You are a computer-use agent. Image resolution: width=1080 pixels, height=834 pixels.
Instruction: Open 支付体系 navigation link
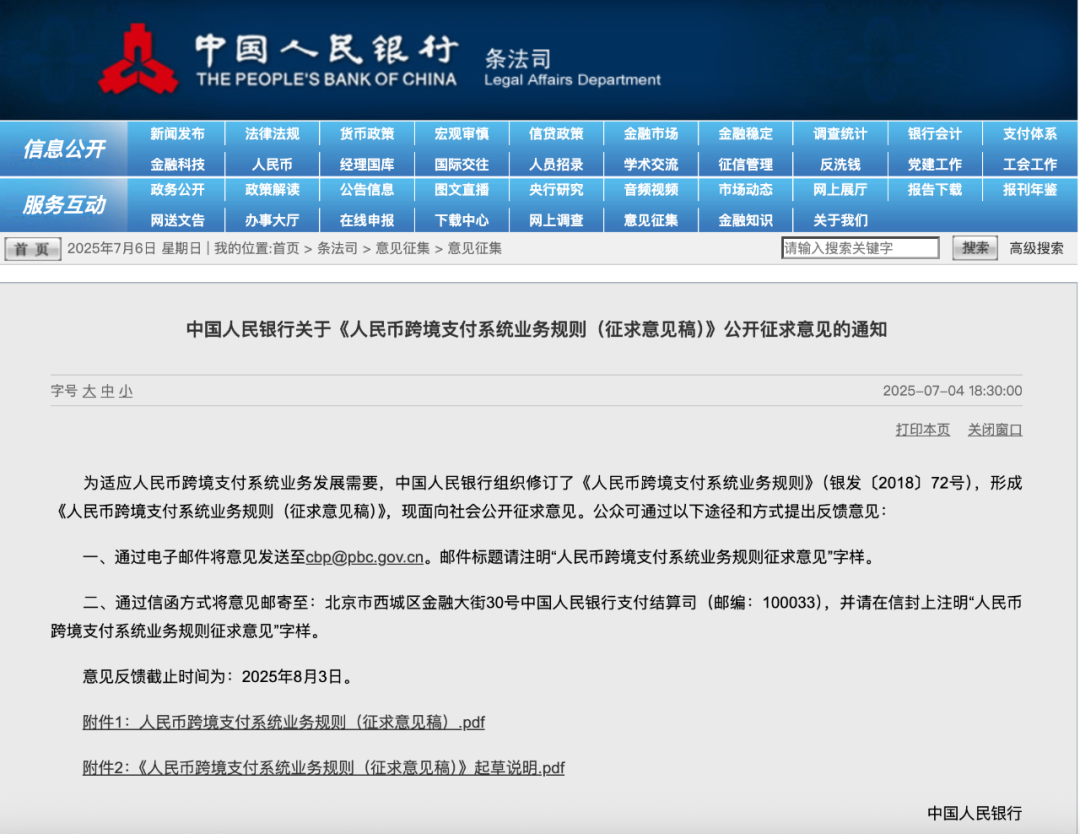1030,134
